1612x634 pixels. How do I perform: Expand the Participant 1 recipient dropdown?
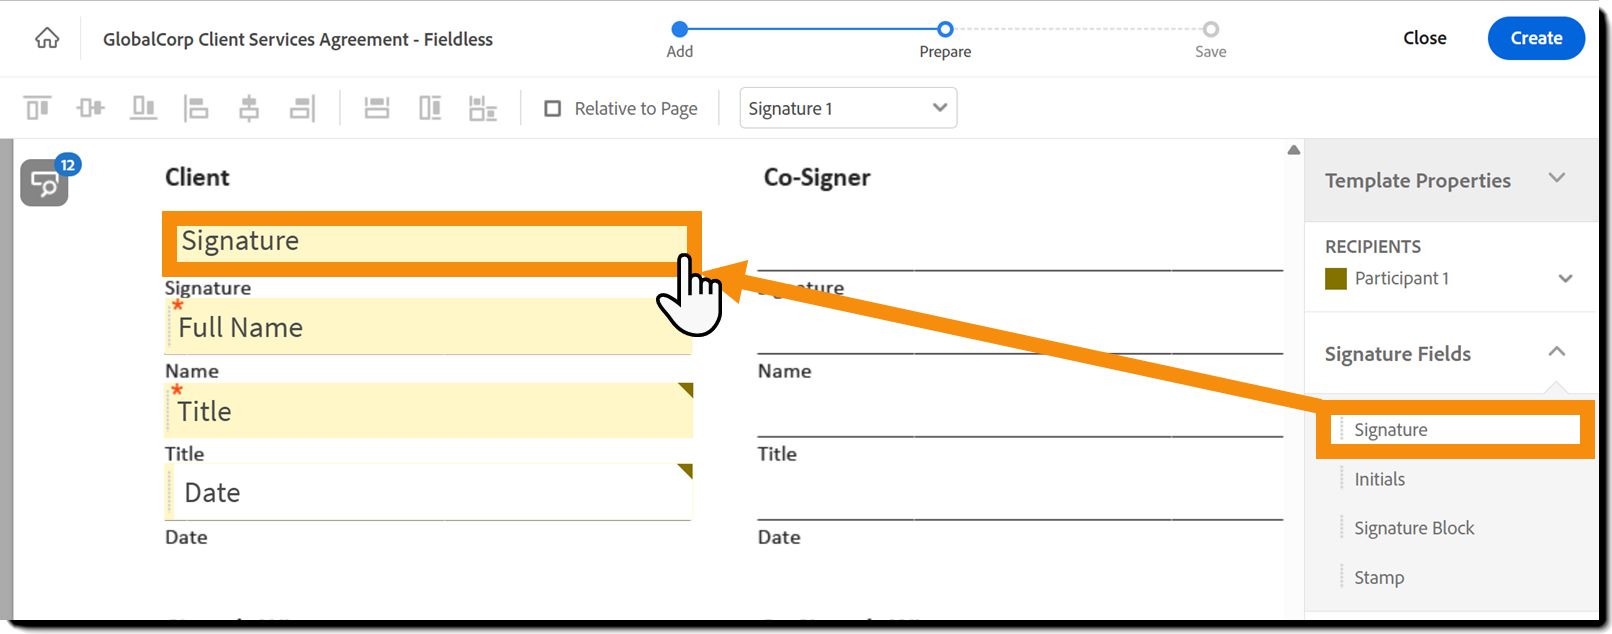1565,279
